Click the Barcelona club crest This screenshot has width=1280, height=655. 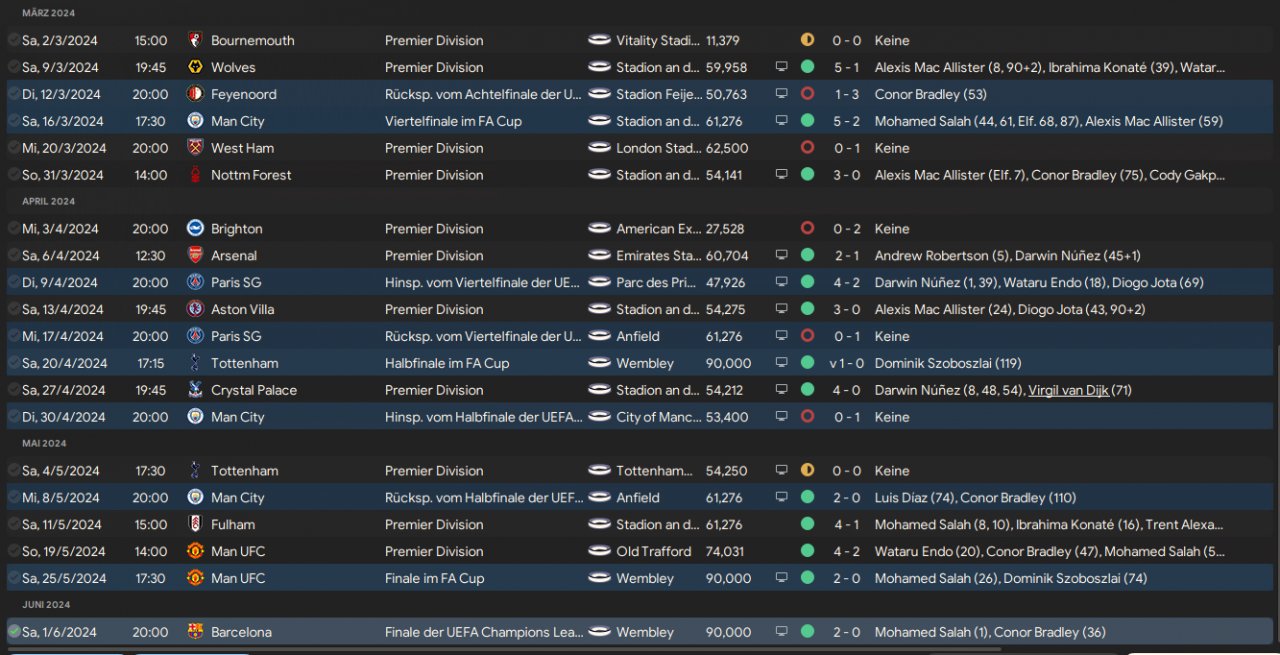(x=195, y=632)
